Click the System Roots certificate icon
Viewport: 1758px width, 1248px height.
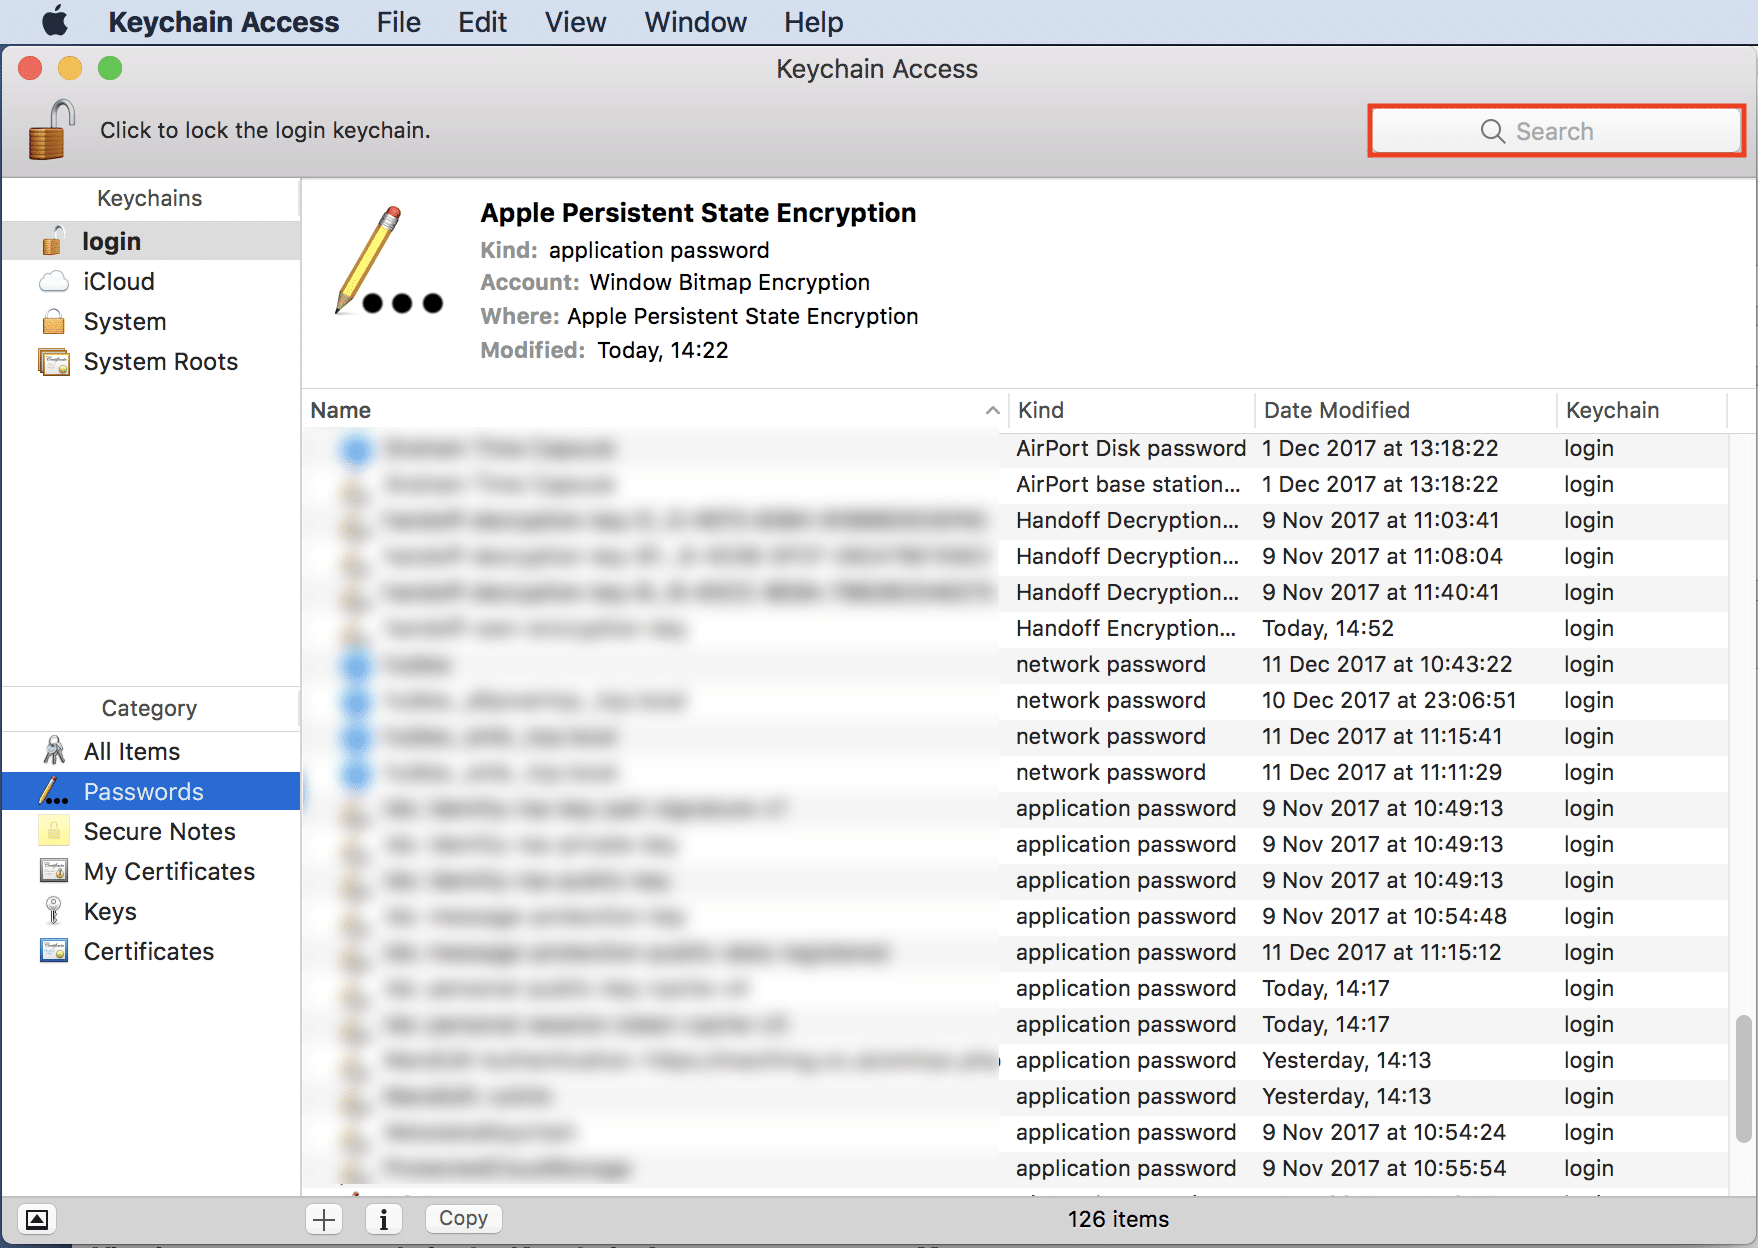pyautogui.click(x=54, y=361)
